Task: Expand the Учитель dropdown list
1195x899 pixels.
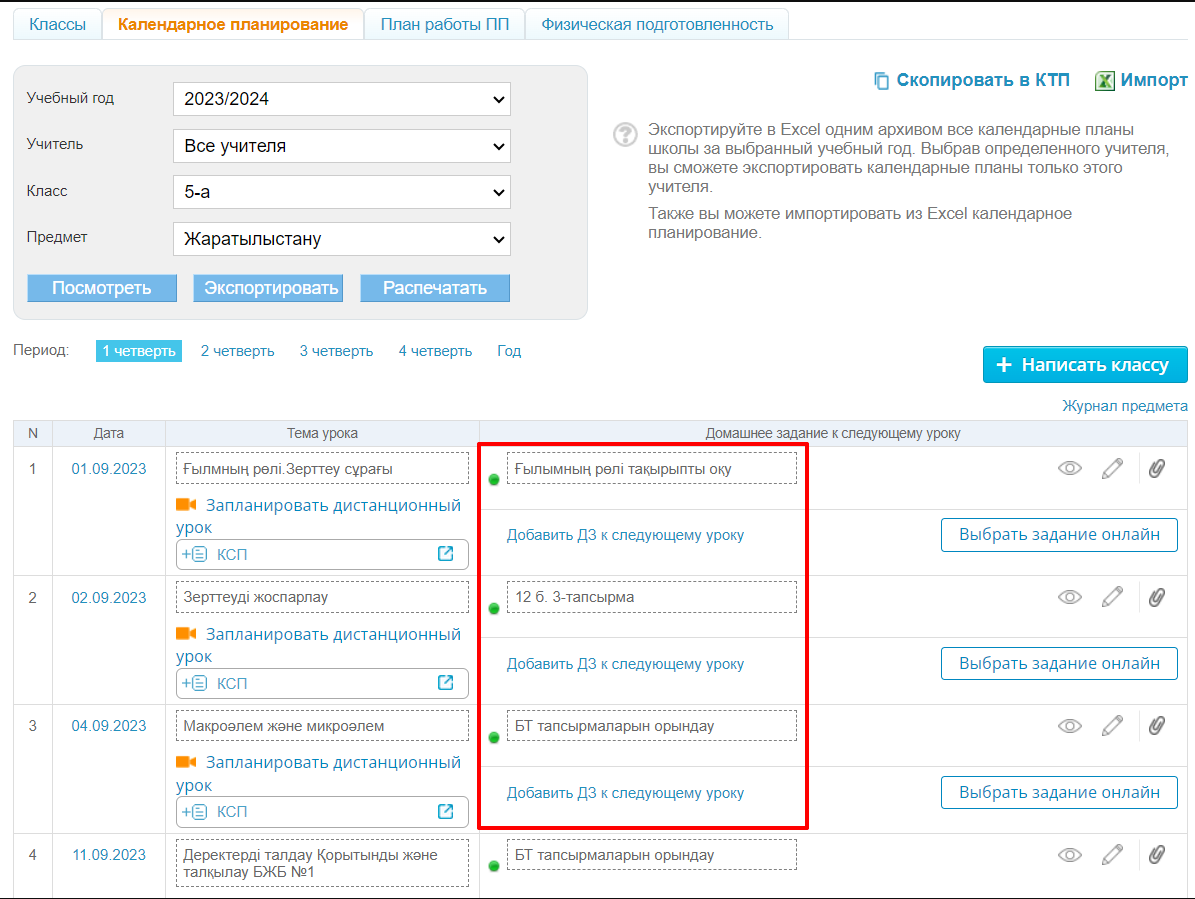Action: tap(341, 146)
